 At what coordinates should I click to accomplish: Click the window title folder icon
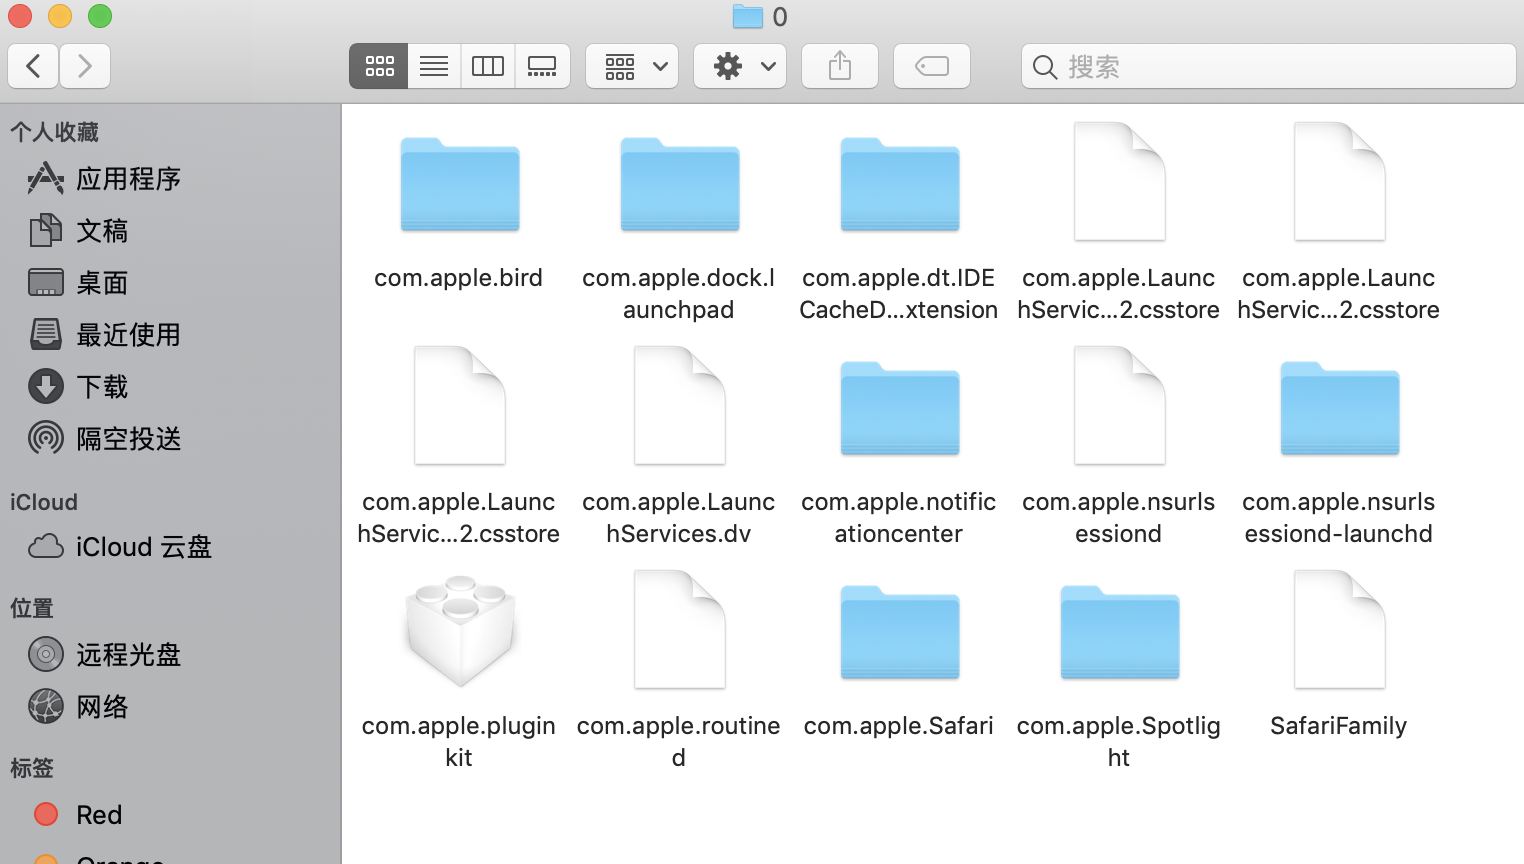click(747, 16)
